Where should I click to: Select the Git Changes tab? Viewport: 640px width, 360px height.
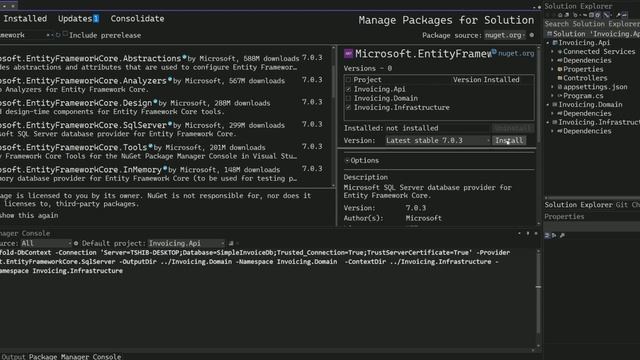click(x=627, y=205)
